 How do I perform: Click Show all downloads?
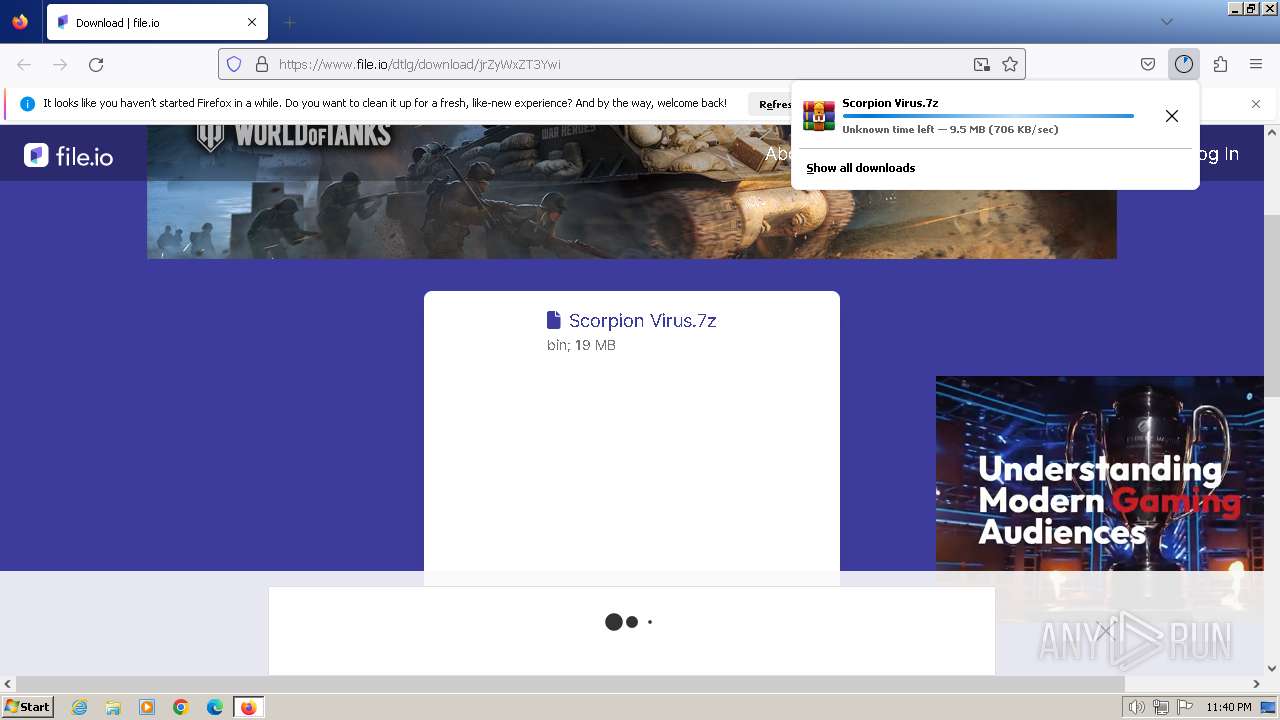pyautogui.click(x=861, y=168)
